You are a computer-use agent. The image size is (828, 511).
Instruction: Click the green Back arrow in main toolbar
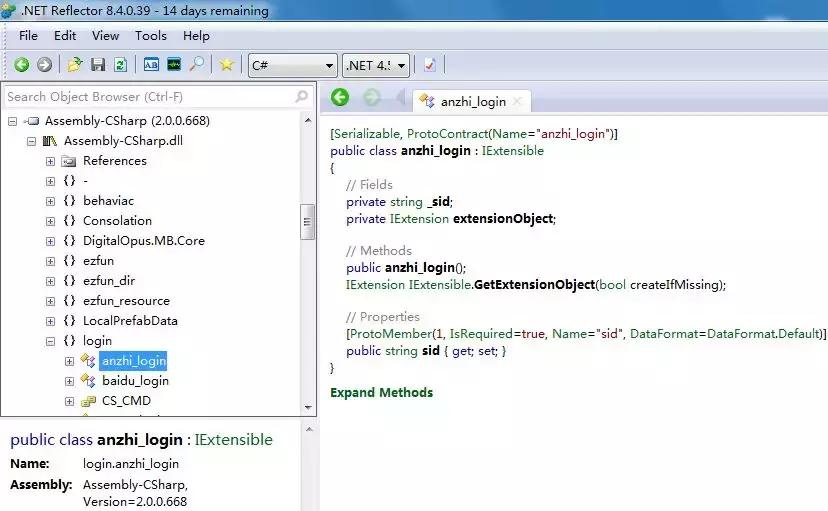pyautogui.click(x=21, y=65)
